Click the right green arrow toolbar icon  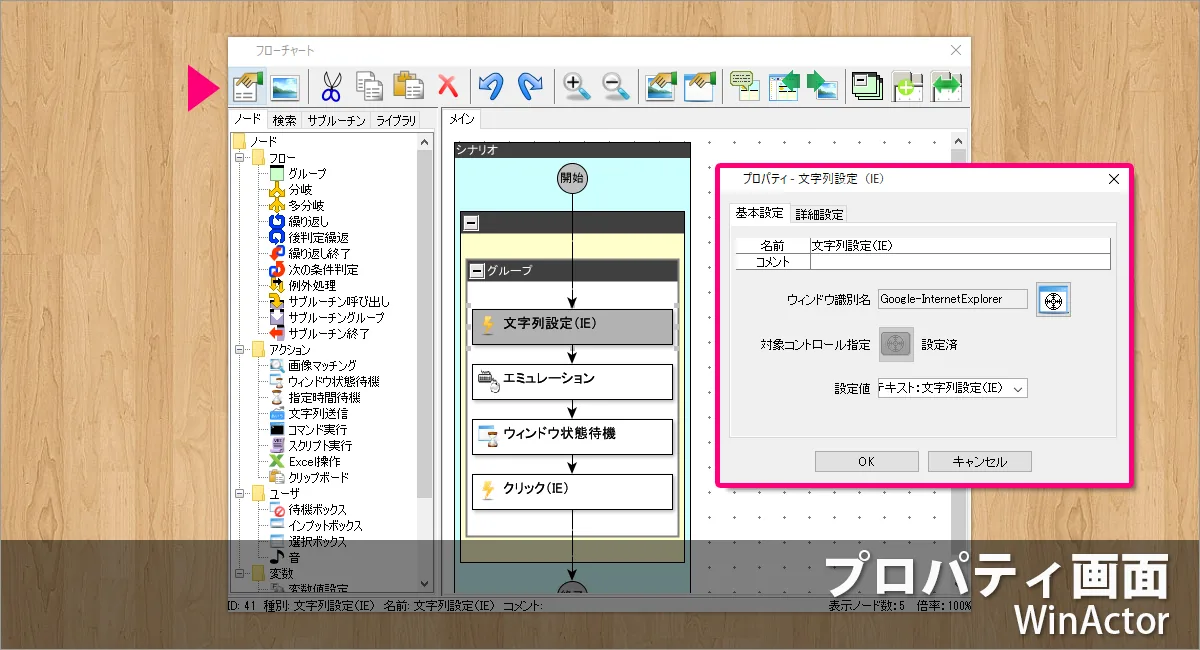pyautogui.click(x=822, y=86)
